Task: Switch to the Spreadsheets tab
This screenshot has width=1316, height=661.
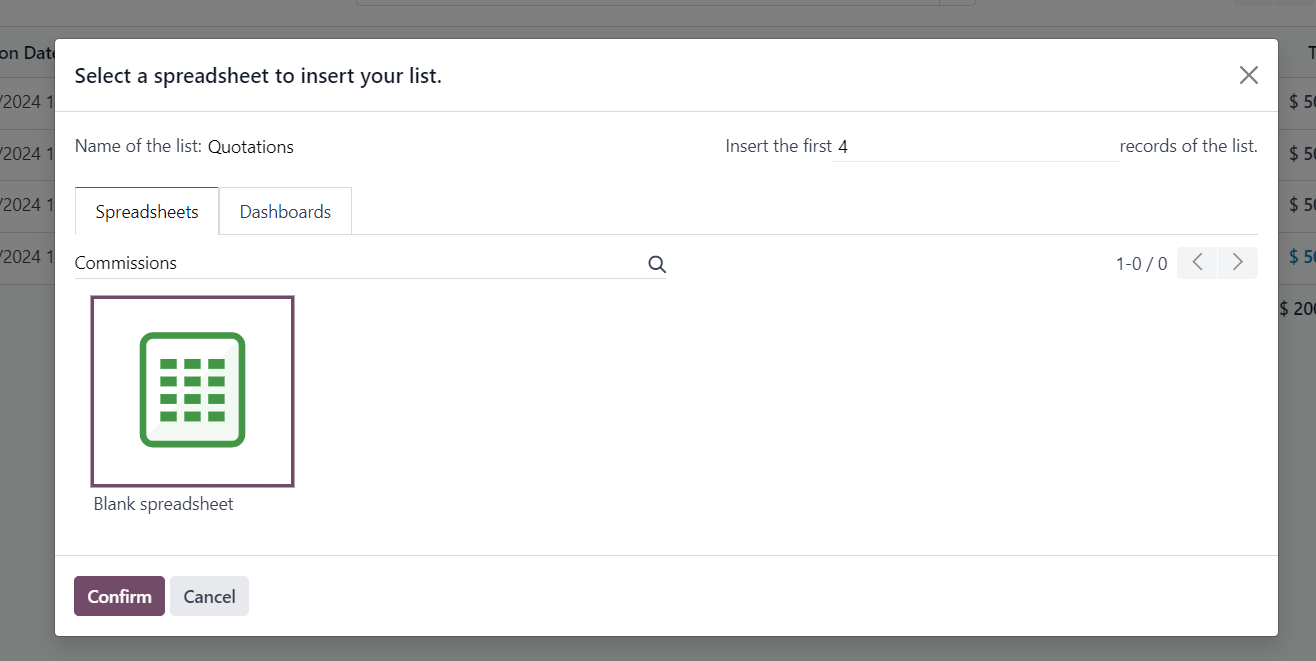Action: pyautogui.click(x=147, y=212)
